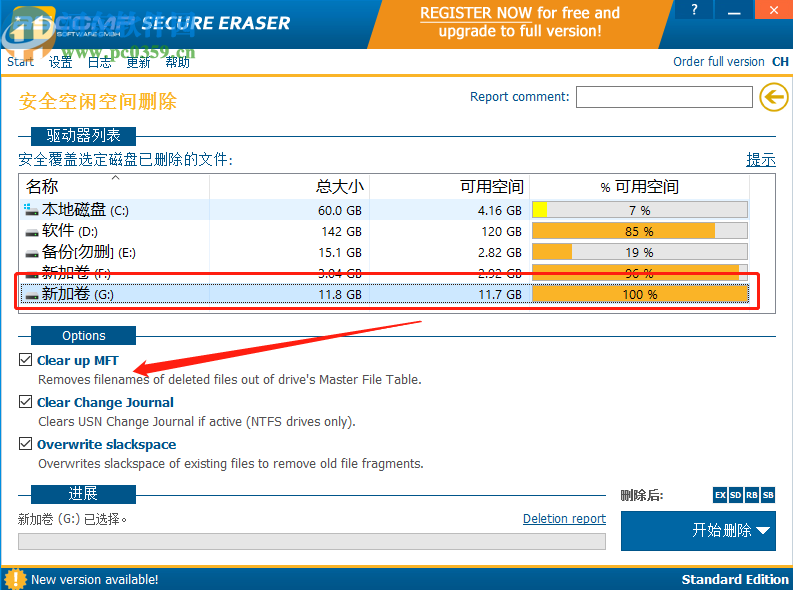Image resolution: width=793 pixels, height=590 pixels.
Task: Click the G: drive icon
Action: [x=32, y=295]
